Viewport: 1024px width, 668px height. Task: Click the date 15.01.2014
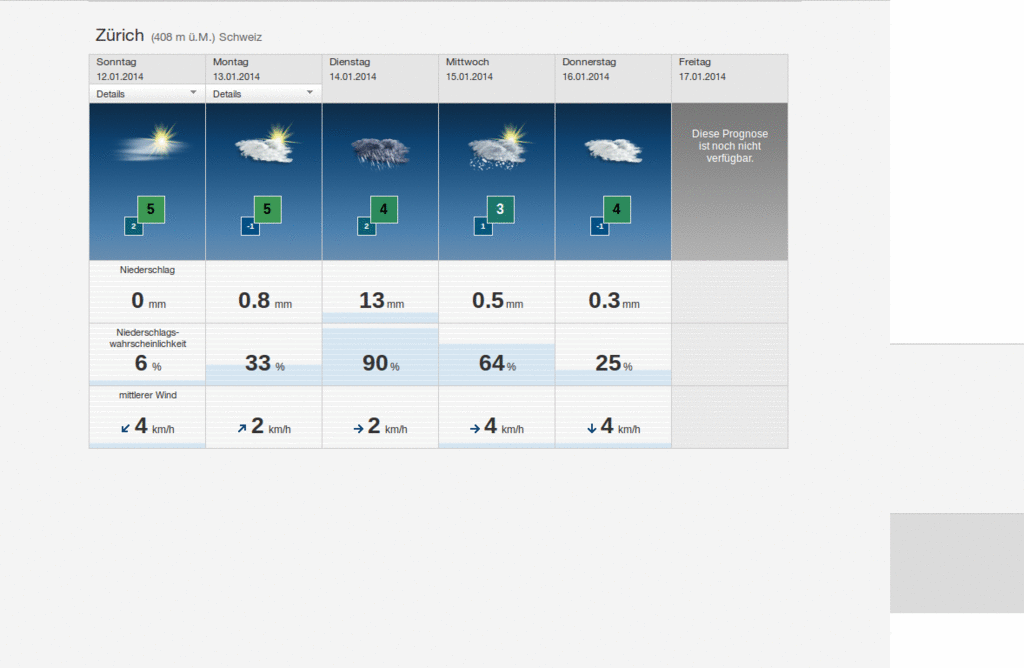click(x=469, y=76)
